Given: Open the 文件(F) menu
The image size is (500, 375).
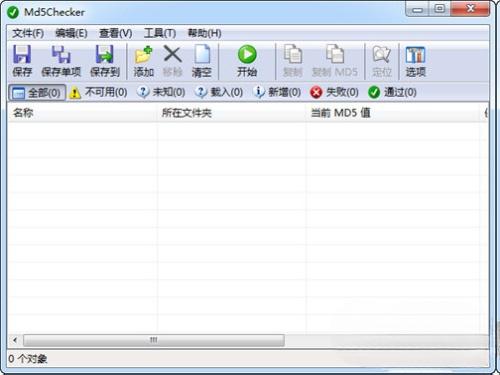Looking at the screenshot, I should (28, 33).
